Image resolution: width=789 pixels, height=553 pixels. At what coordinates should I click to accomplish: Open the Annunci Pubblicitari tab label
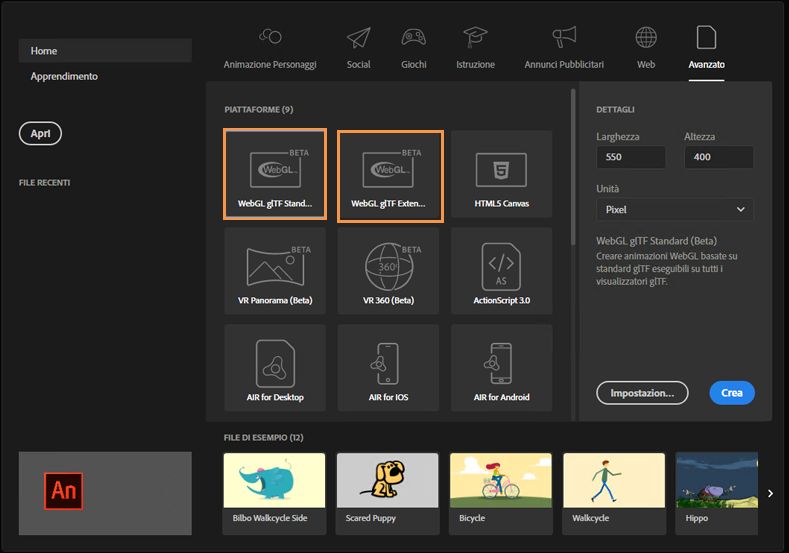click(564, 64)
